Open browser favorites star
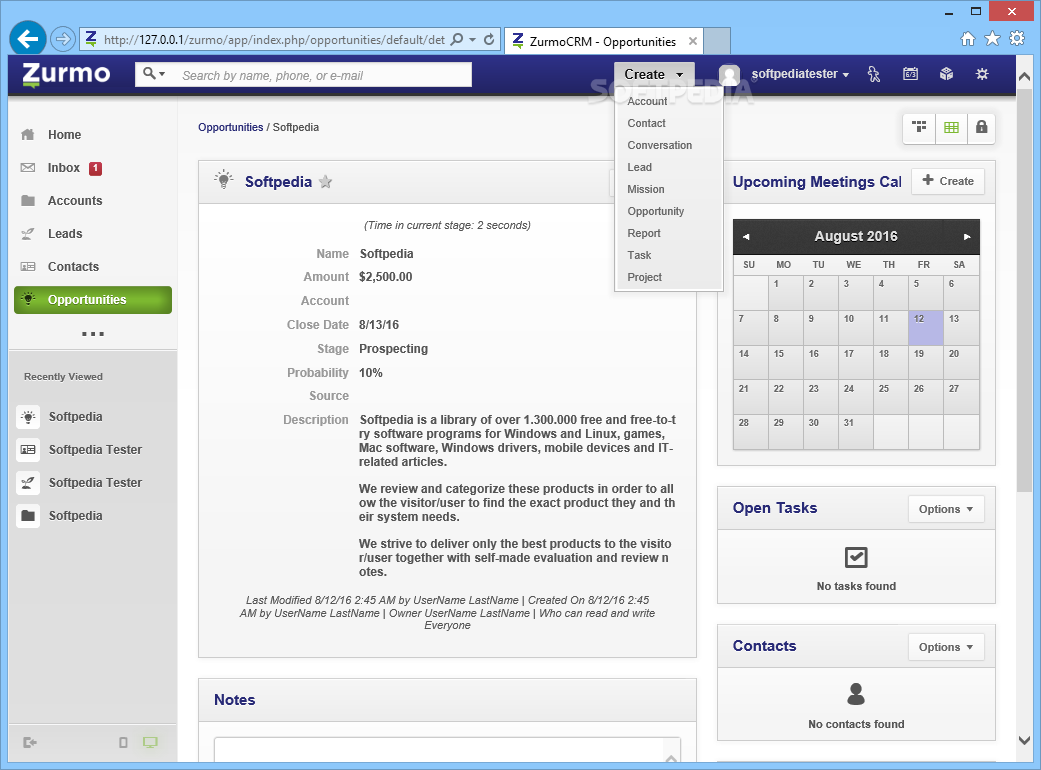The width and height of the screenshot is (1041, 770). tap(992, 38)
